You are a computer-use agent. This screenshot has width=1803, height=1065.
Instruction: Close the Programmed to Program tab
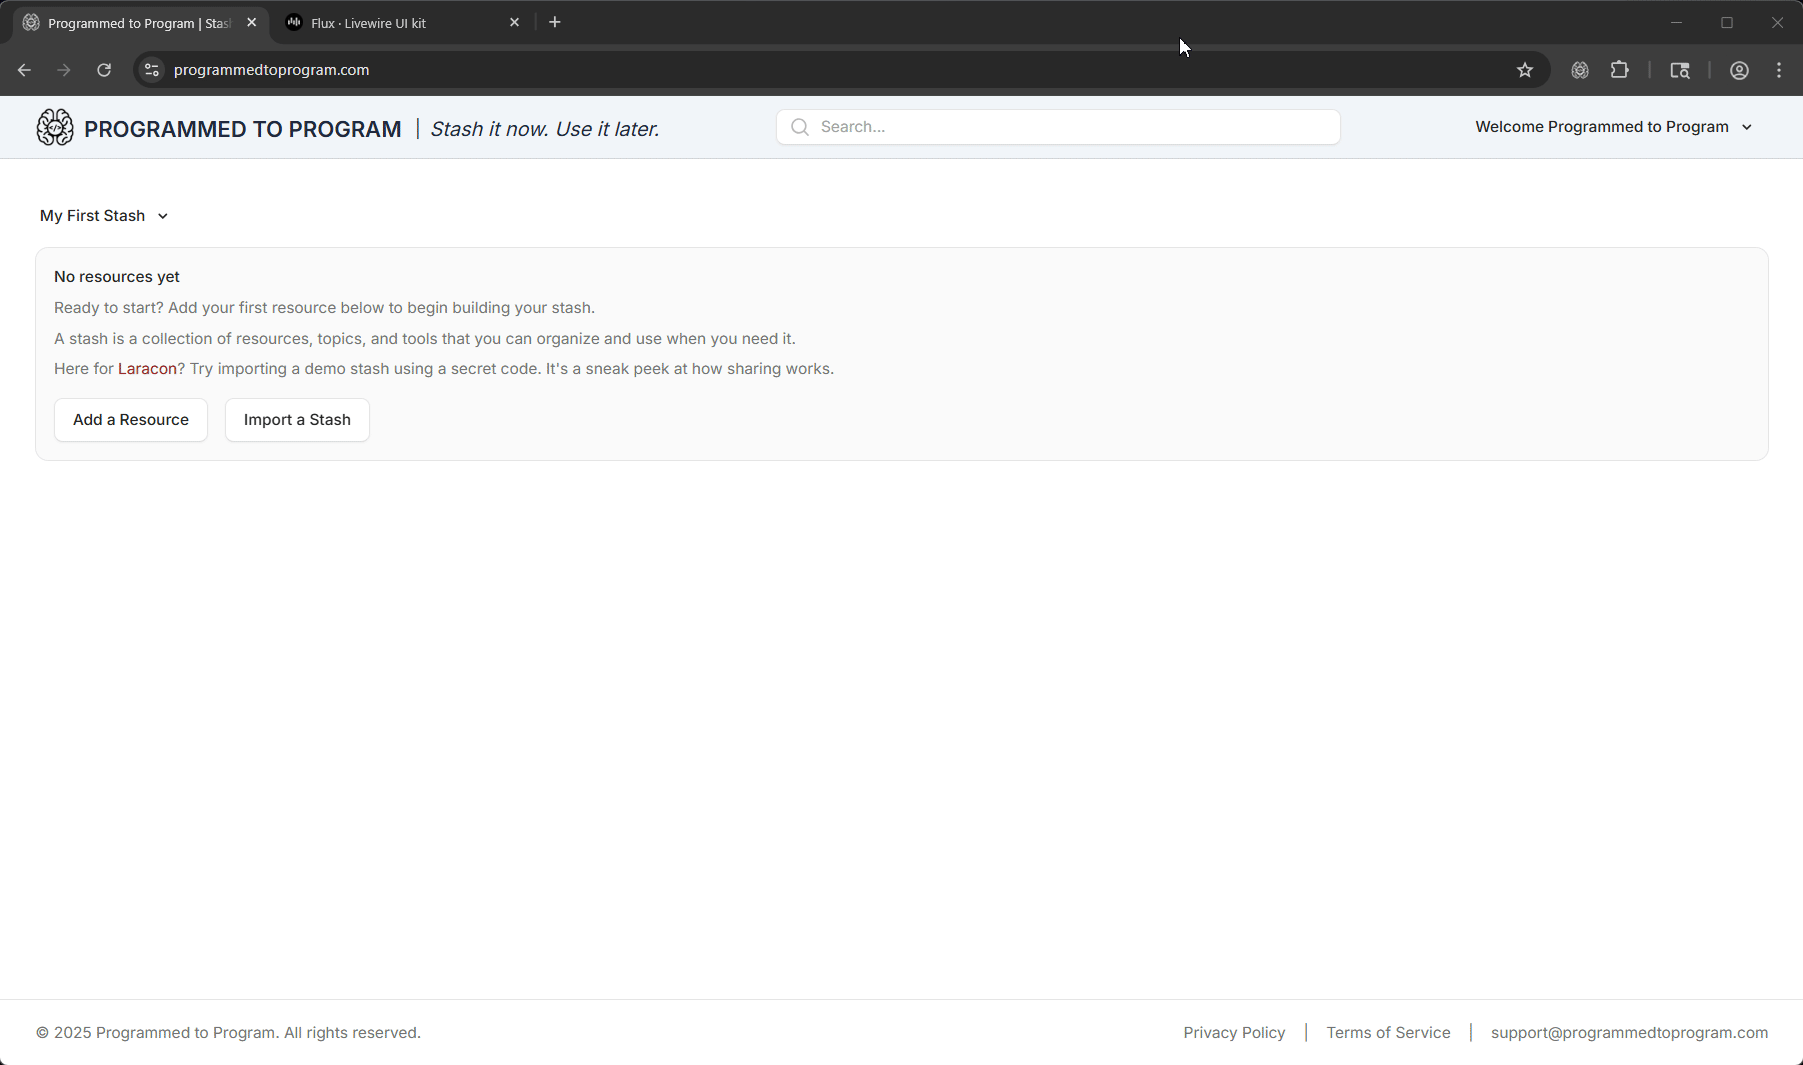252,22
